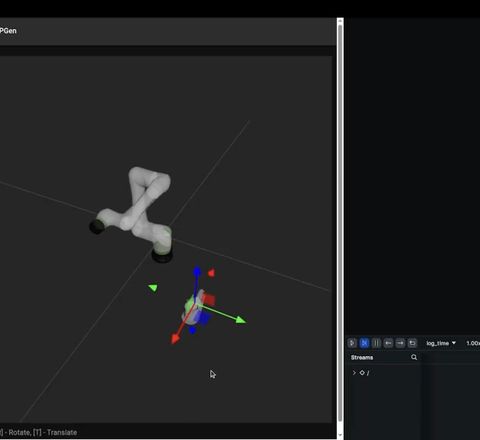Click the 1.00x playback speed value
The height and width of the screenshot is (440, 480).
pos(473,343)
